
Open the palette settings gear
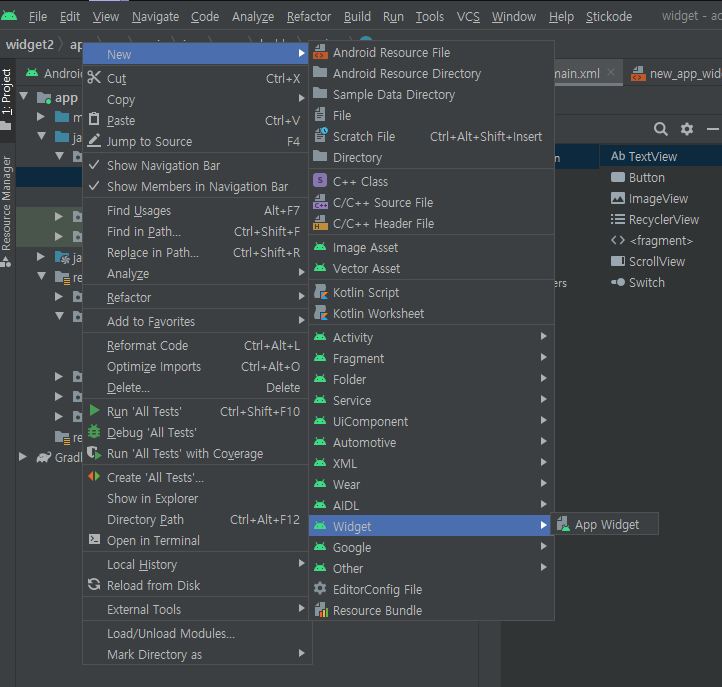pyautogui.click(x=687, y=129)
